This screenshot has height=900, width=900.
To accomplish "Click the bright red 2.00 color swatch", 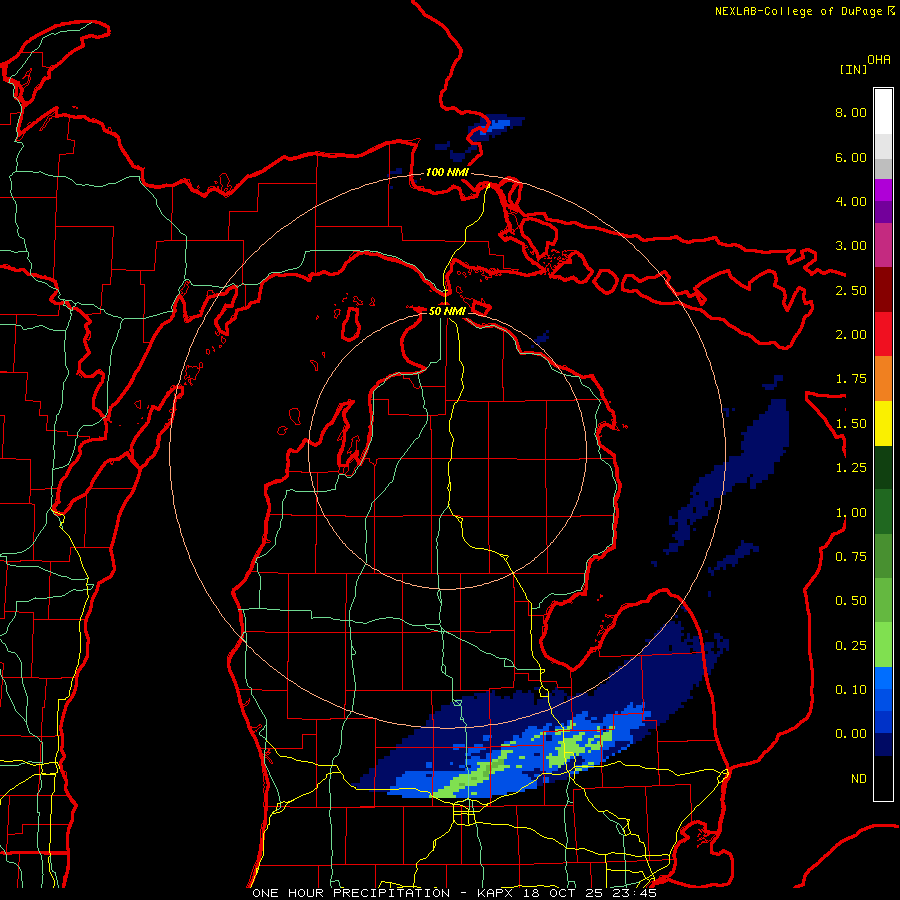I will (x=883, y=335).
